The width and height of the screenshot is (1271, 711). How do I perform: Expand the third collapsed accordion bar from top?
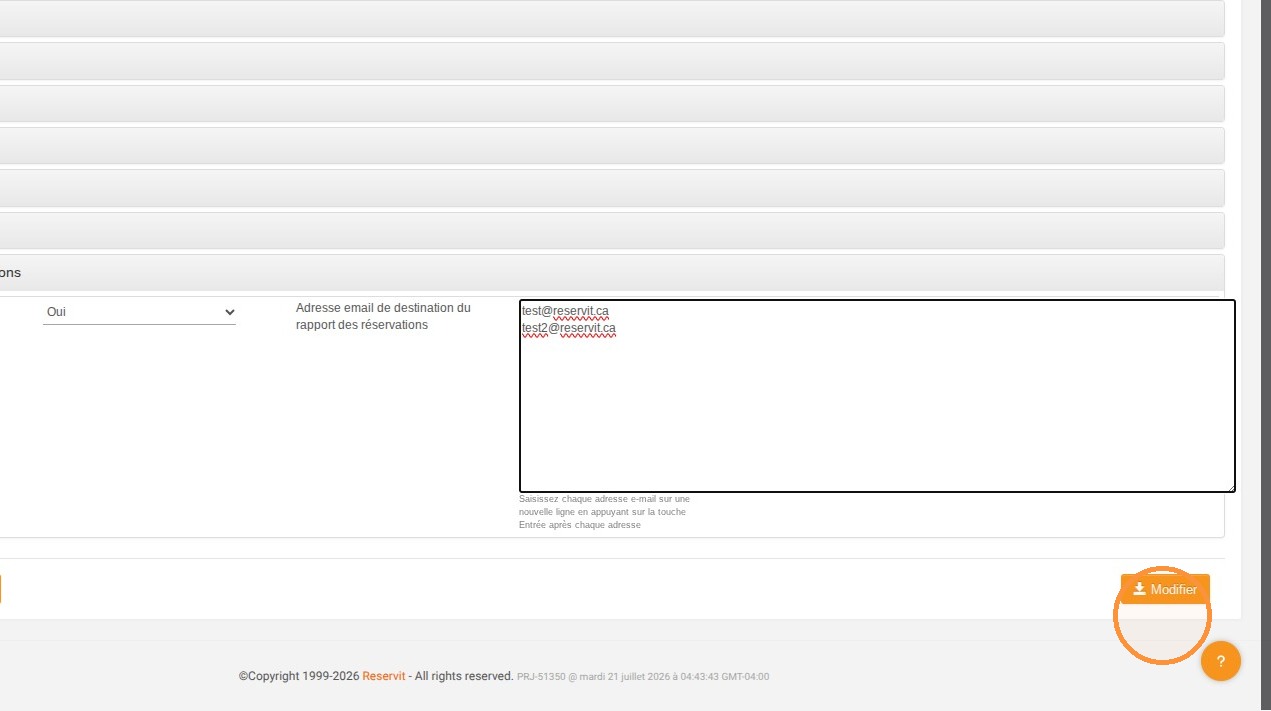click(612, 103)
